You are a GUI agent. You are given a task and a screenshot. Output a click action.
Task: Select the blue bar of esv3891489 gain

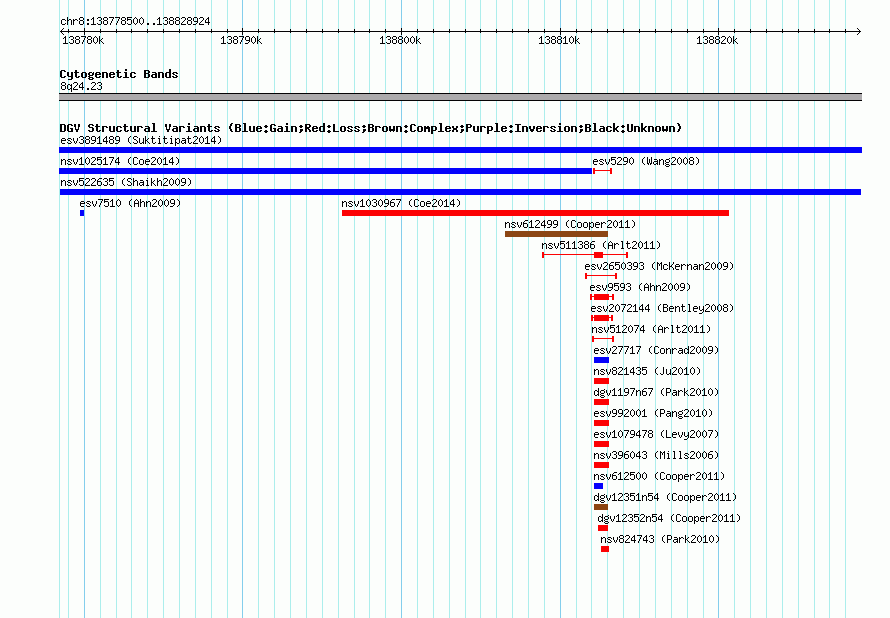tap(460, 150)
